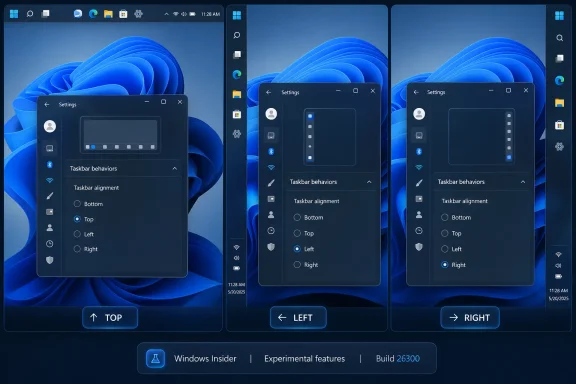
Task: Launch Edge from the right vertical taskbar
Action: coord(559,80)
